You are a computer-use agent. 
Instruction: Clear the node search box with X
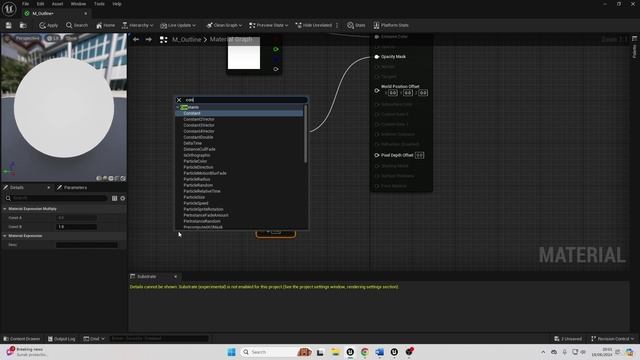(x=179, y=100)
